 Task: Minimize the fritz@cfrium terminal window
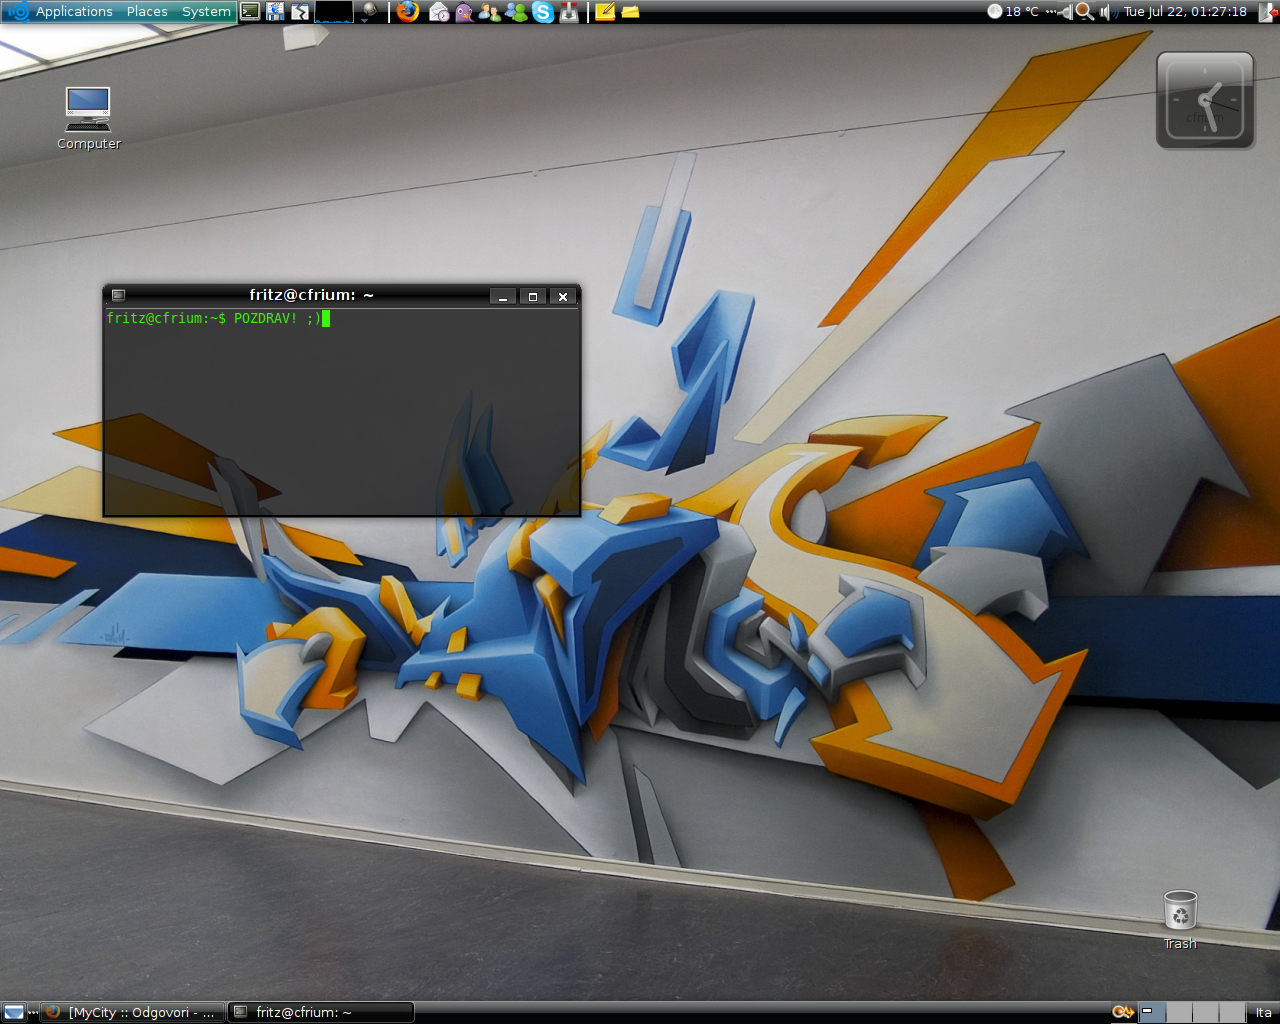[503, 296]
